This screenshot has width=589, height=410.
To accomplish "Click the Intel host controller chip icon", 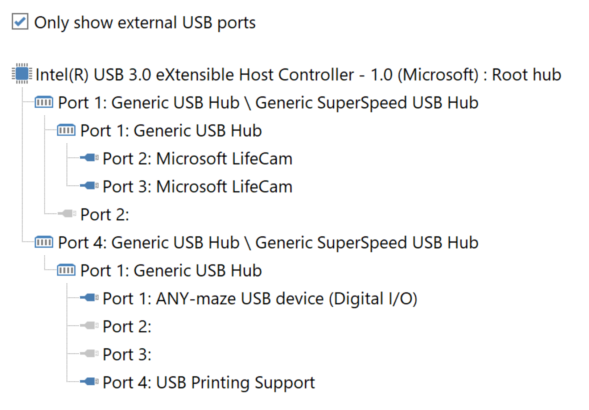I will click(21, 73).
